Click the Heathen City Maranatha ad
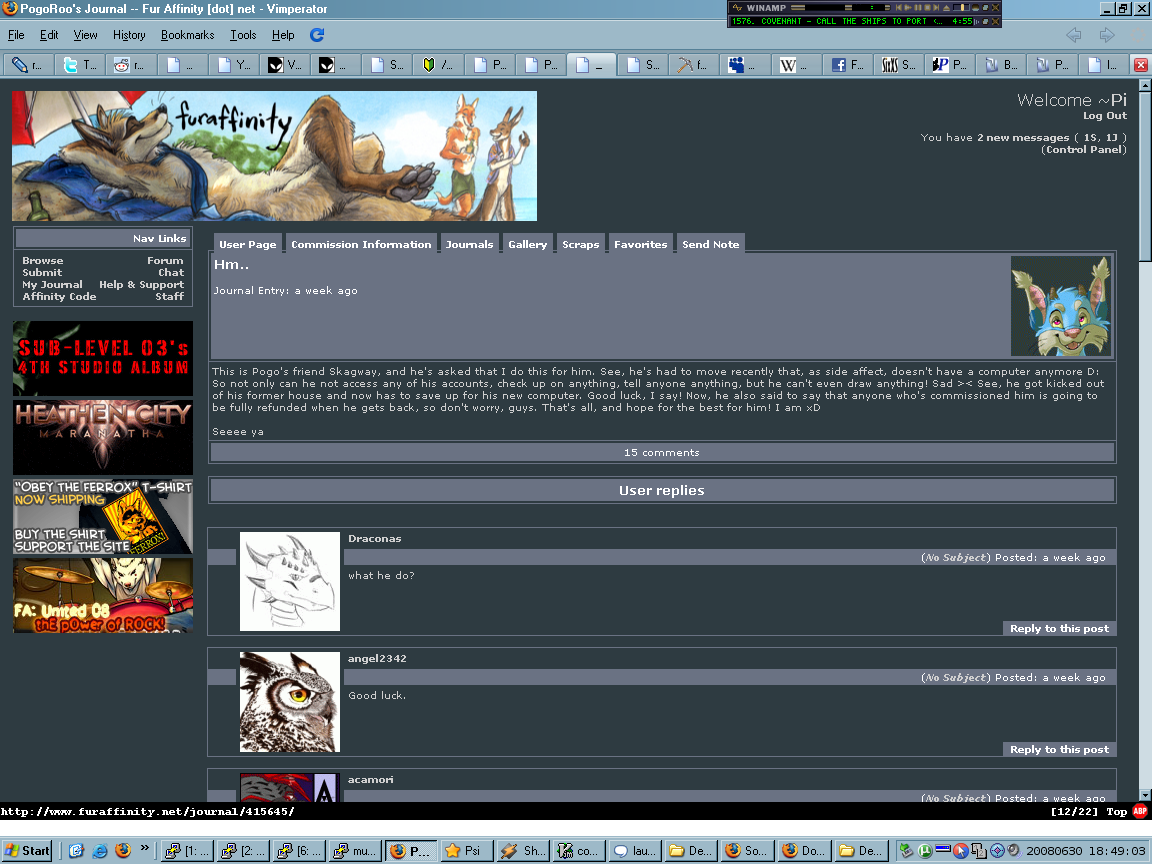Screen dimensions: 1152x864 point(103,437)
